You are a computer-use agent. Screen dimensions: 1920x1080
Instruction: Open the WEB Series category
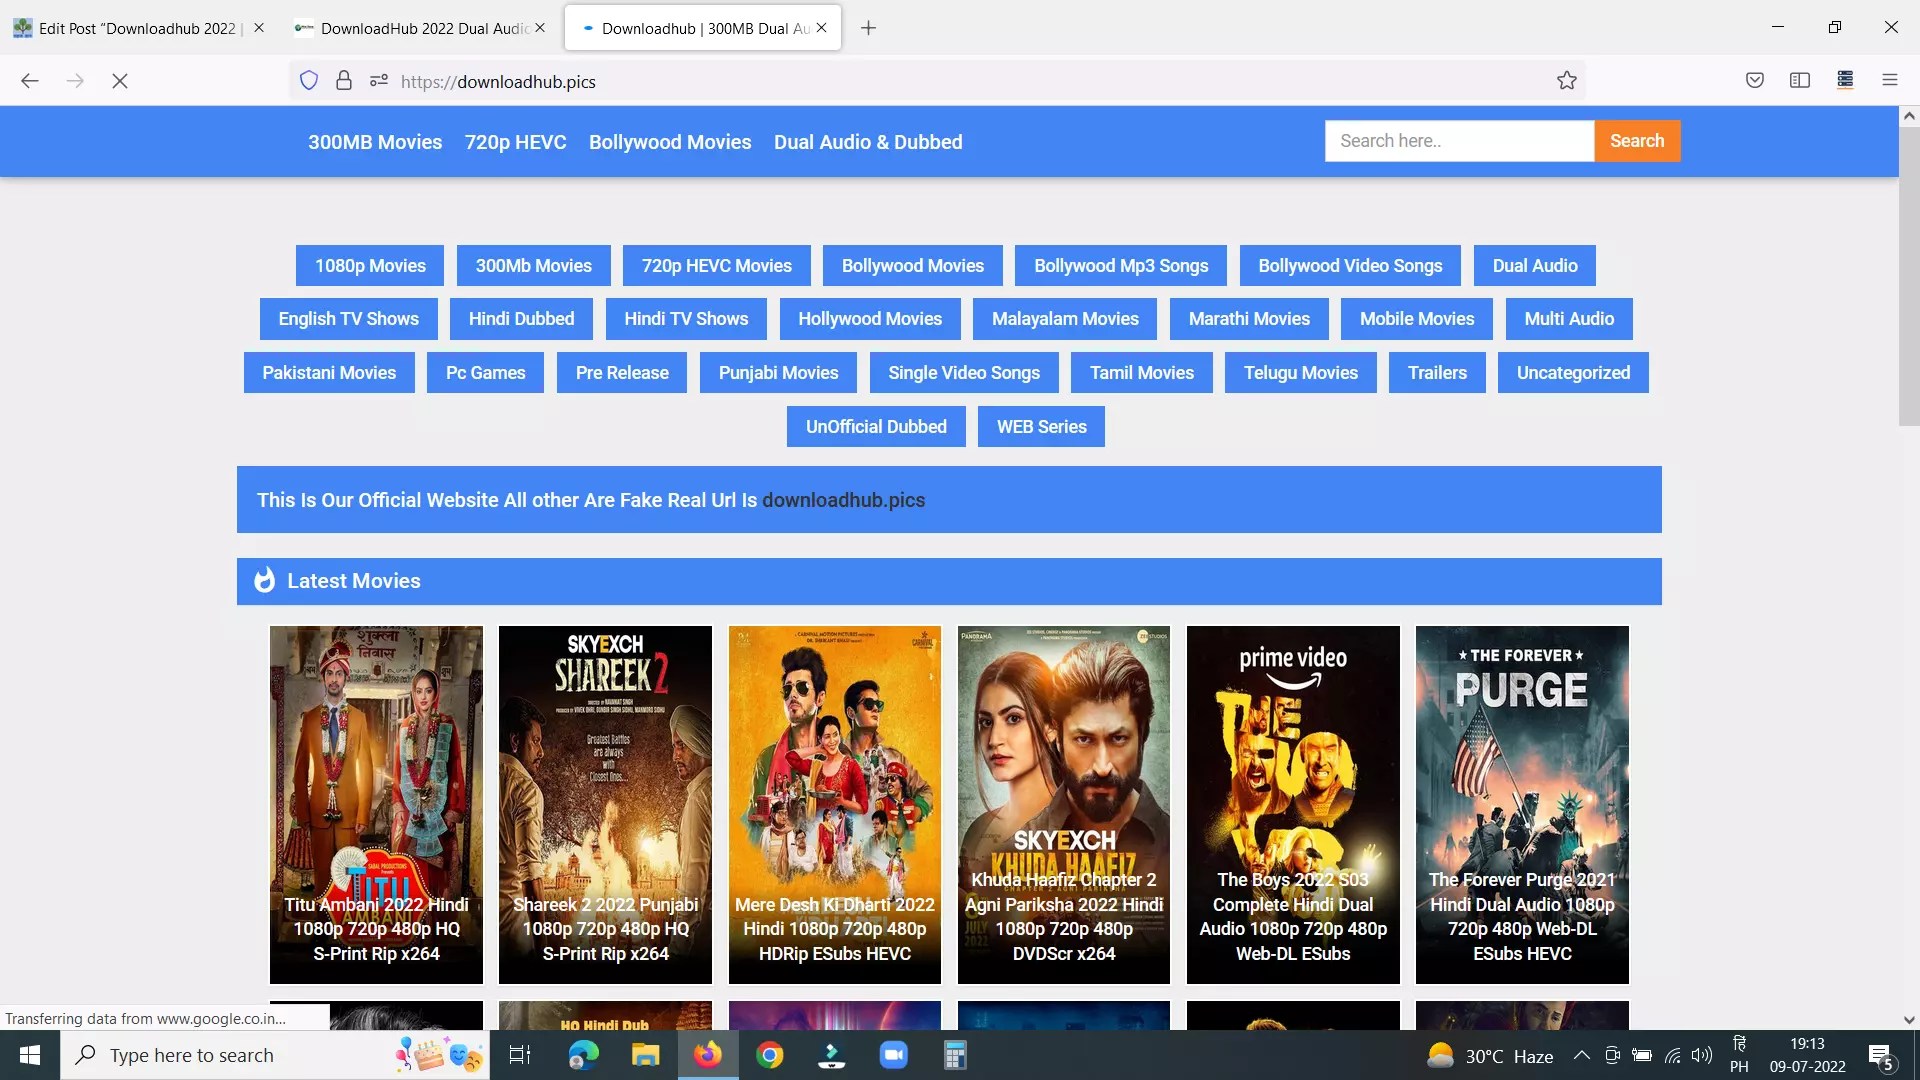click(1041, 427)
